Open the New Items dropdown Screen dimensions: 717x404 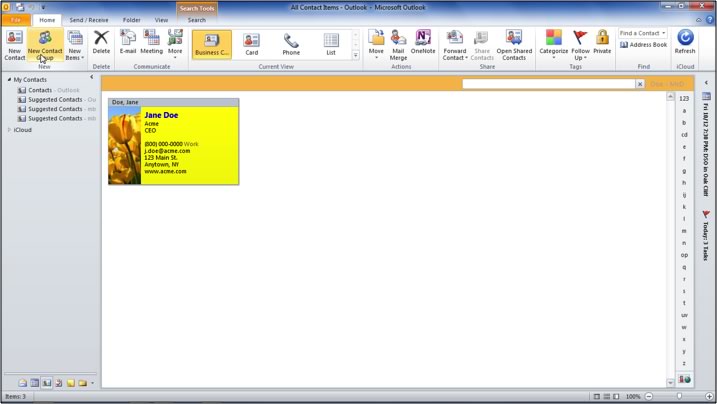[x=75, y=45]
